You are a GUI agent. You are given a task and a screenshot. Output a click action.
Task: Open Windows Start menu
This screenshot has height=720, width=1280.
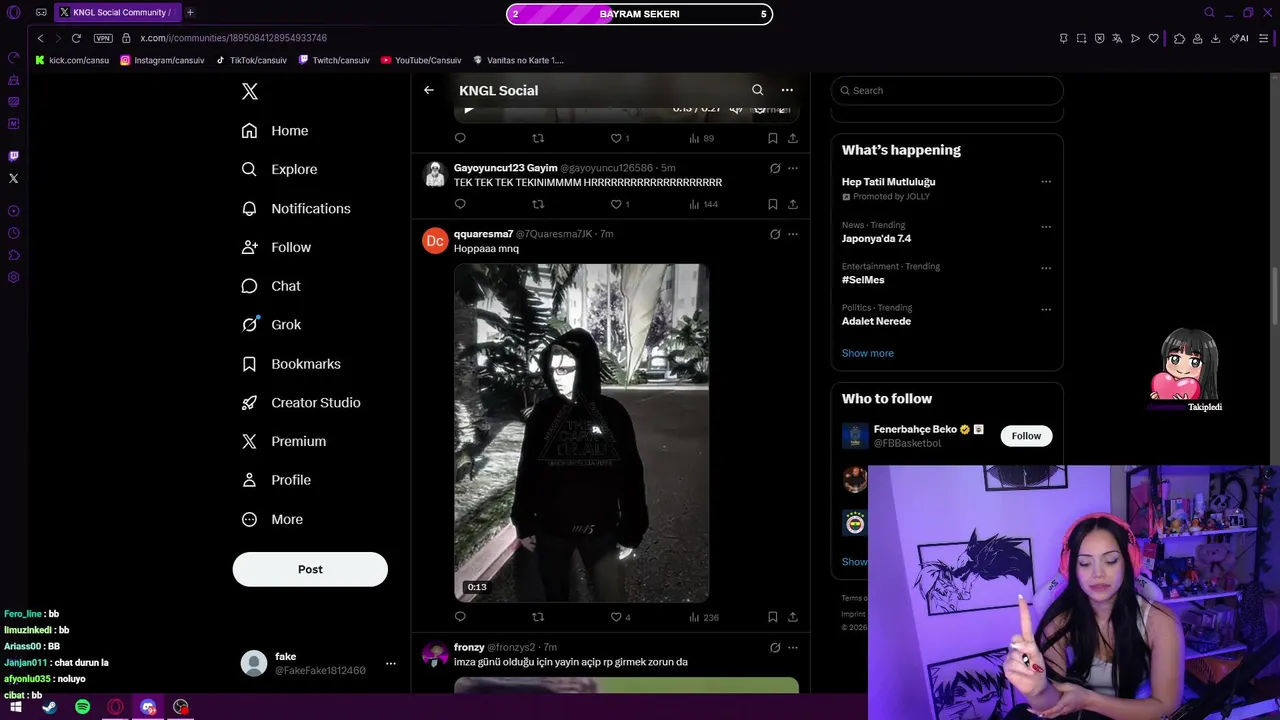click(x=16, y=707)
